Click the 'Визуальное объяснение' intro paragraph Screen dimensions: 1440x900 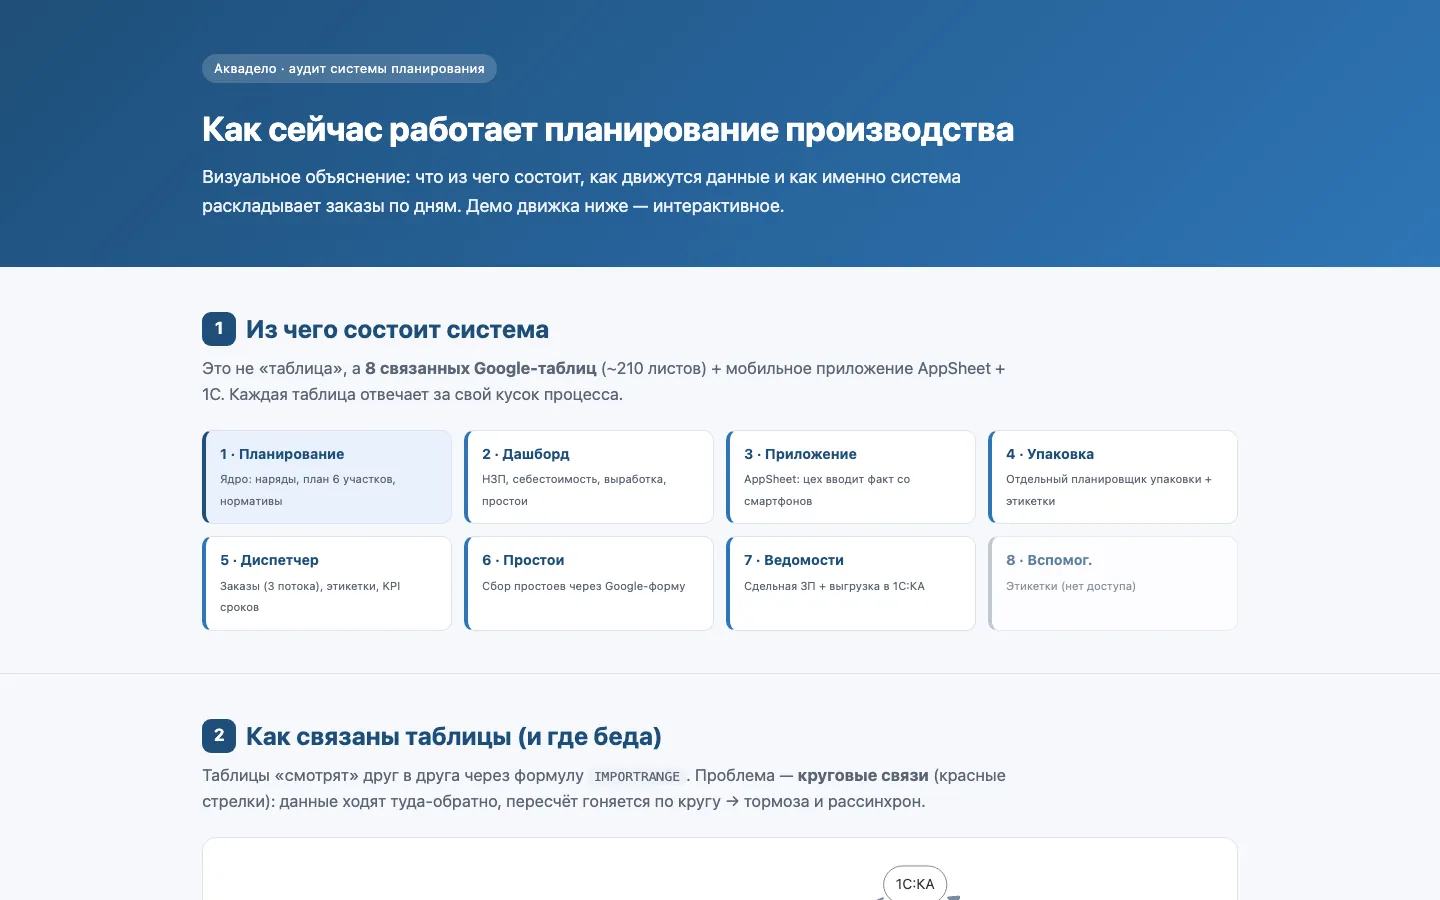click(581, 192)
